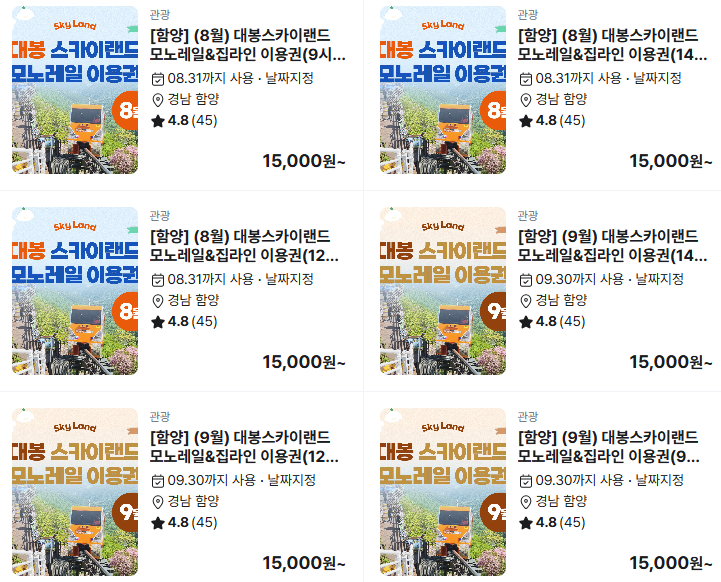Click location pin on 8월 이용권(12 listing
Screen dimensions: 721x582
point(158,301)
